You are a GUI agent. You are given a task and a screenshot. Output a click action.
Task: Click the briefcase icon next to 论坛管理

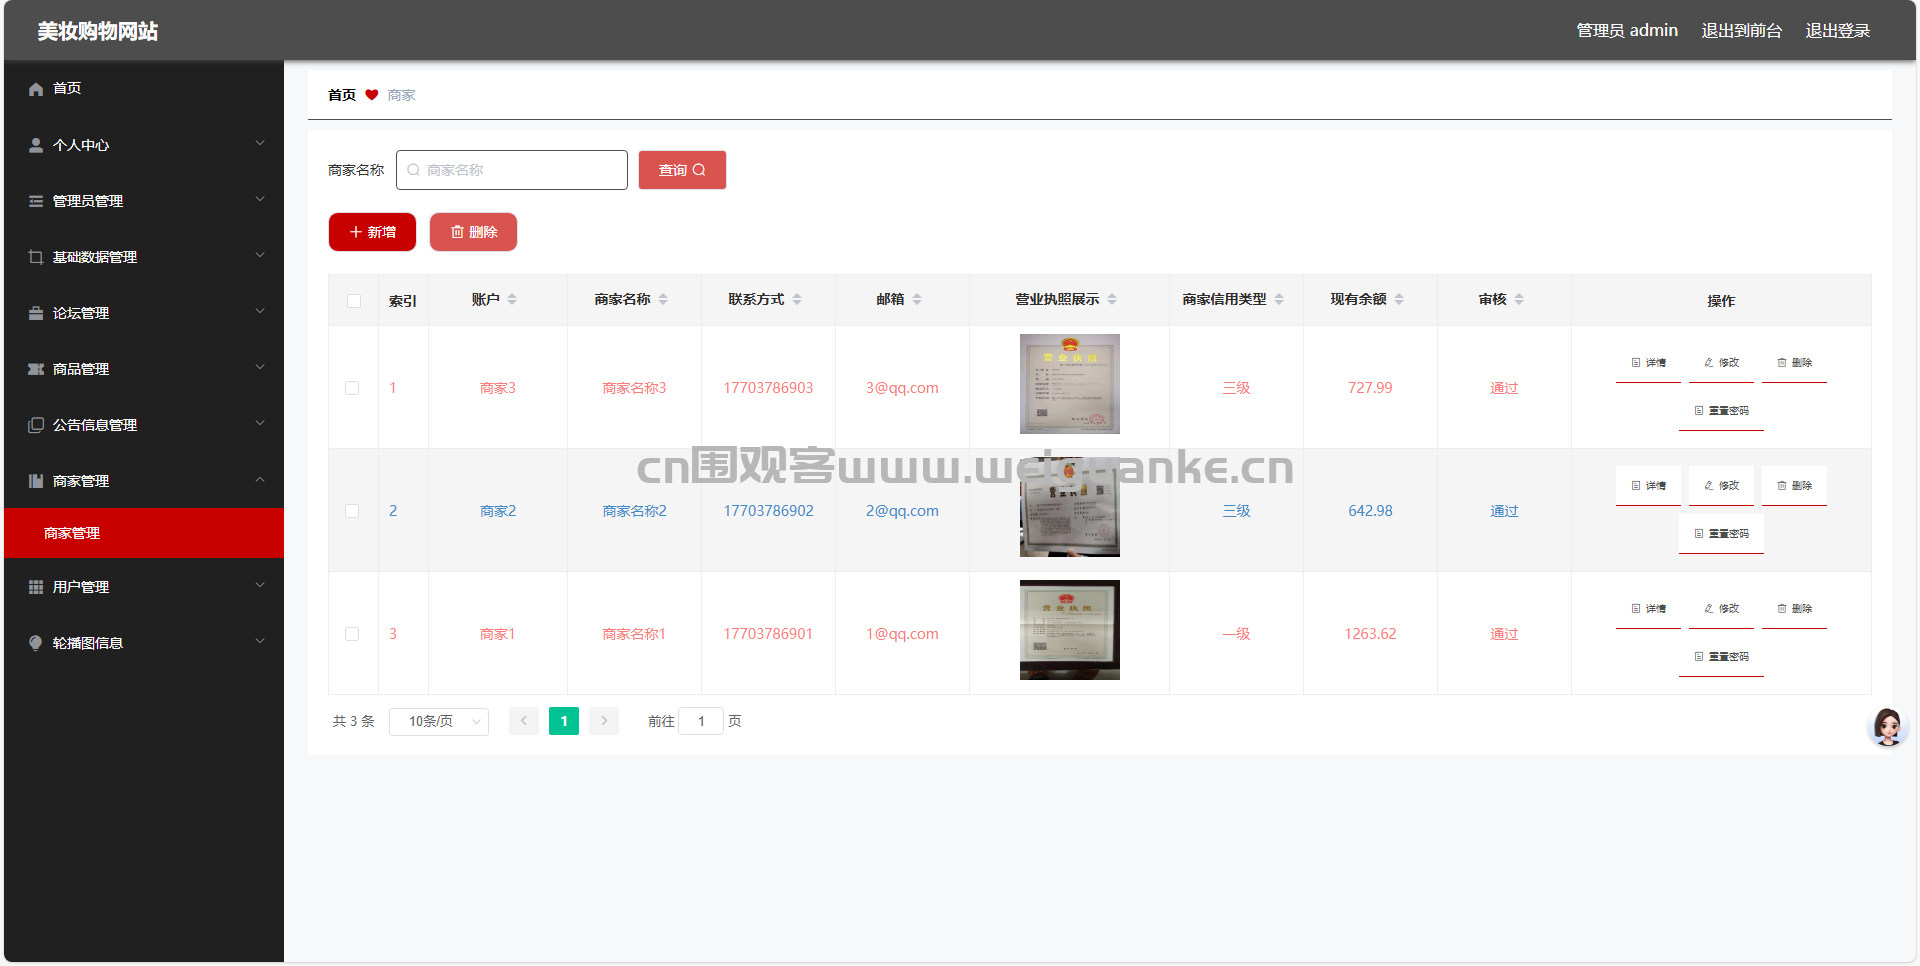pos(36,313)
